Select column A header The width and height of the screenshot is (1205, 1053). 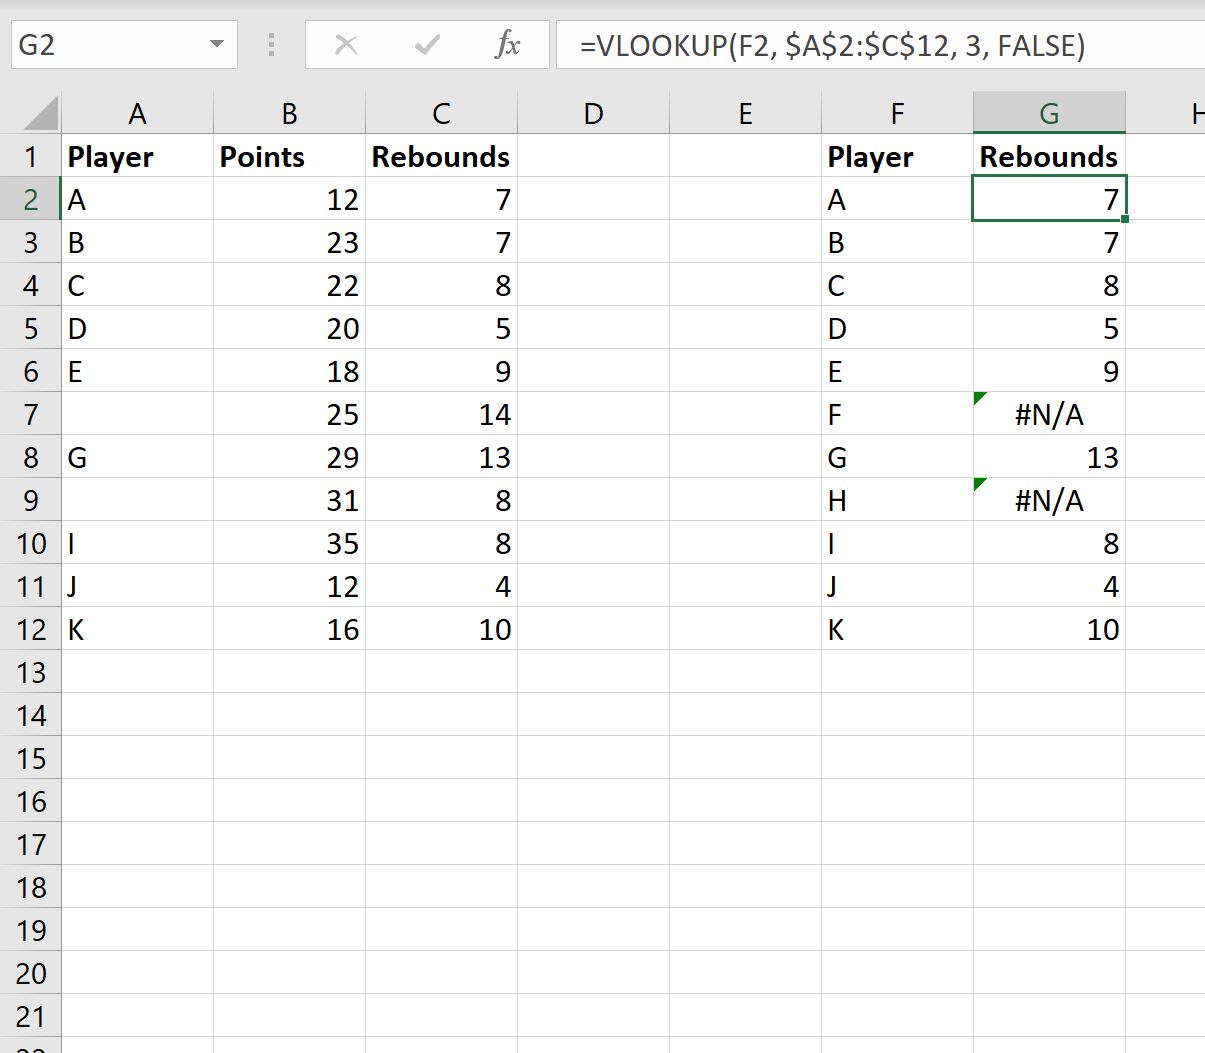point(137,113)
